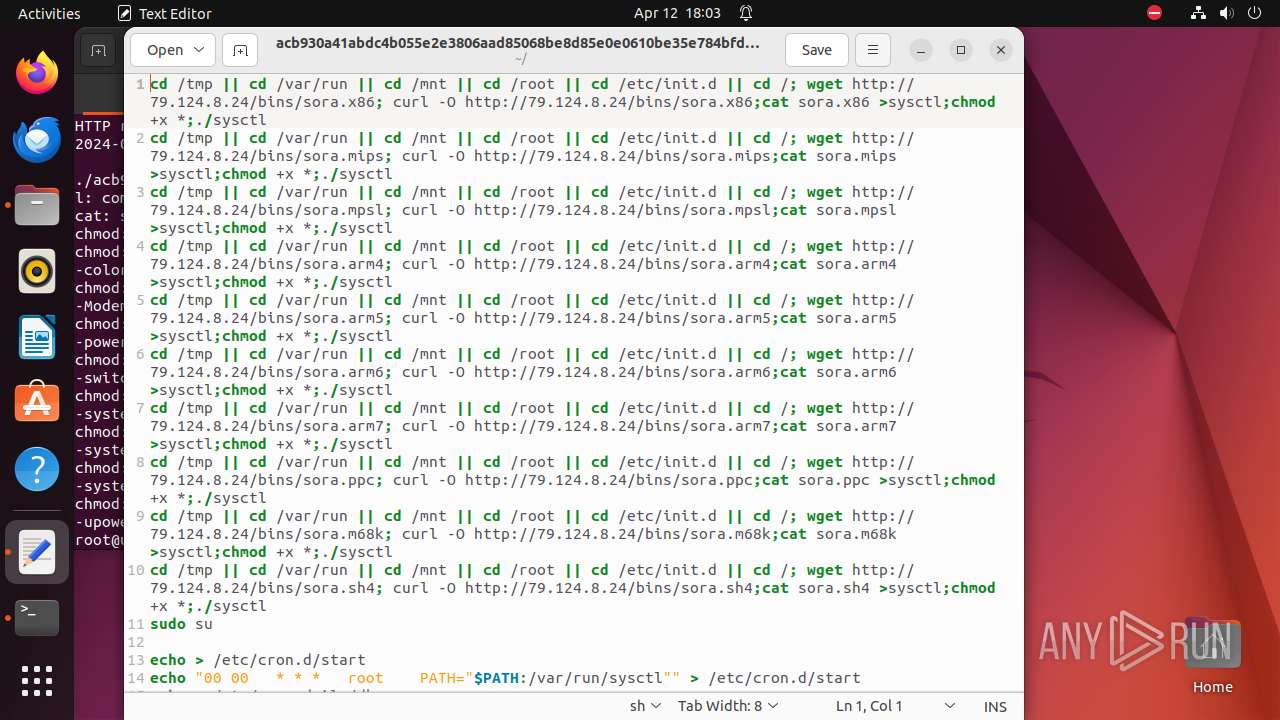
Task: Launch Rhythmbox music player
Action: pos(37,271)
